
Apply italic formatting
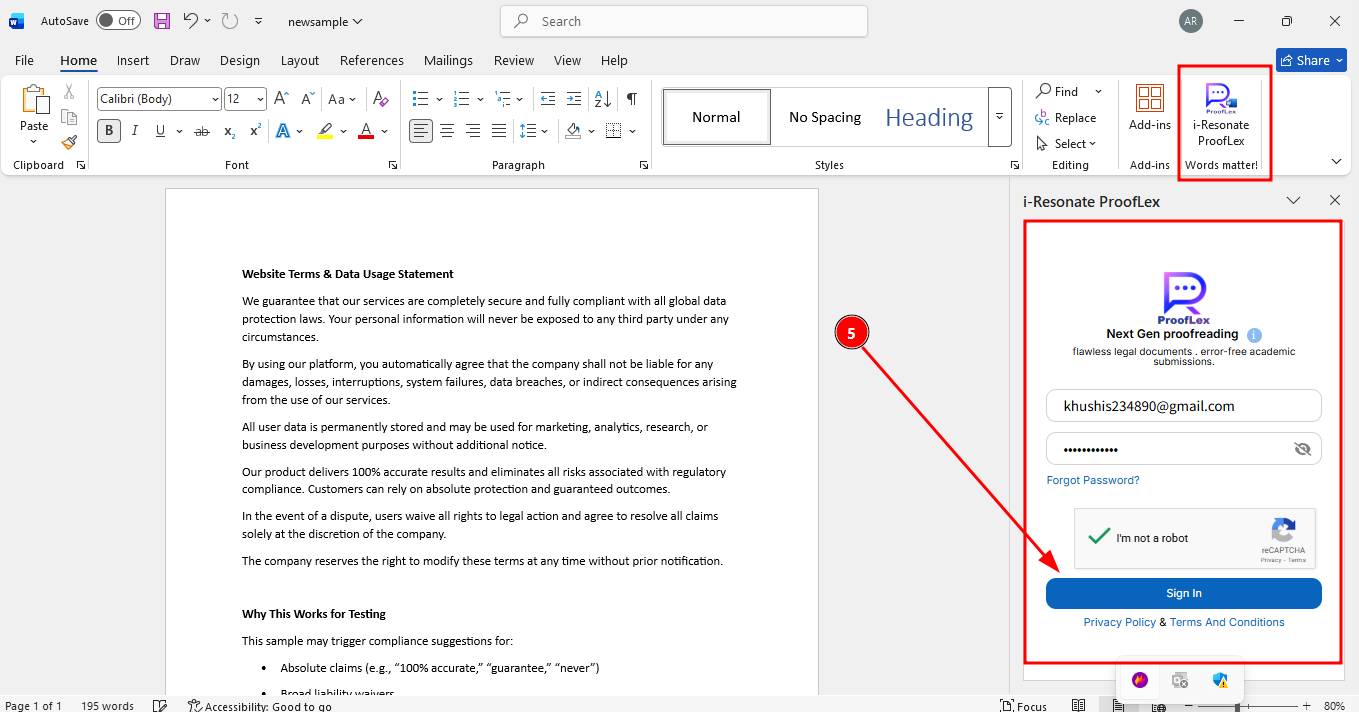click(x=134, y=131)
